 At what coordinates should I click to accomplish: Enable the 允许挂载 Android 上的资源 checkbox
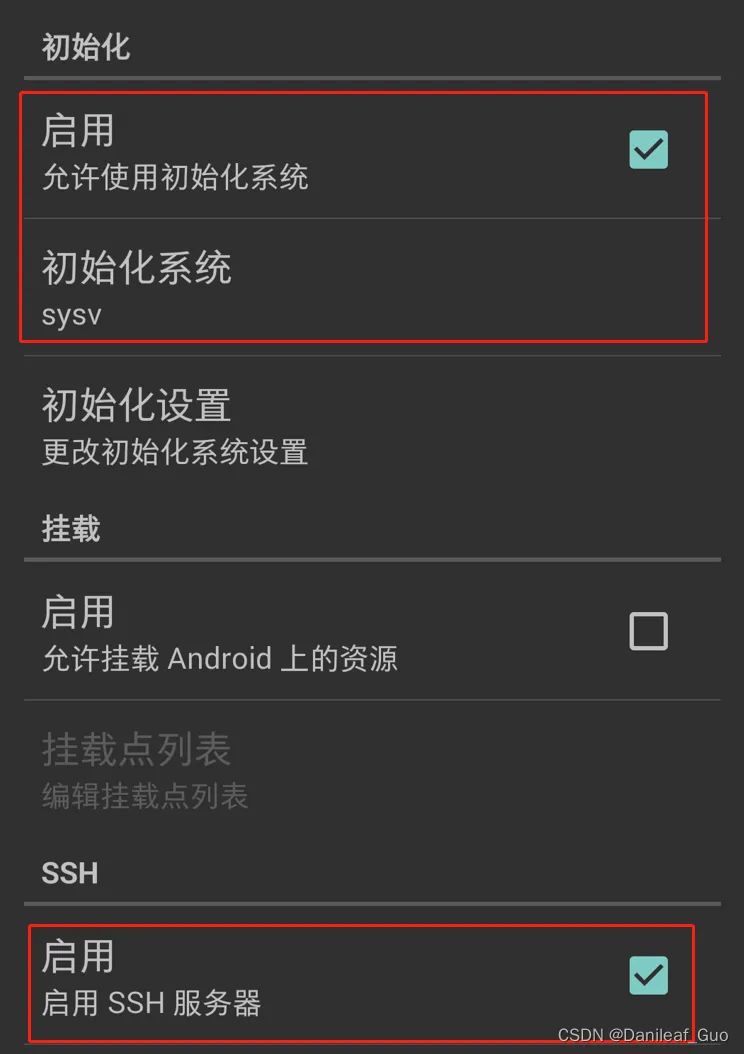tap(649, 631)
